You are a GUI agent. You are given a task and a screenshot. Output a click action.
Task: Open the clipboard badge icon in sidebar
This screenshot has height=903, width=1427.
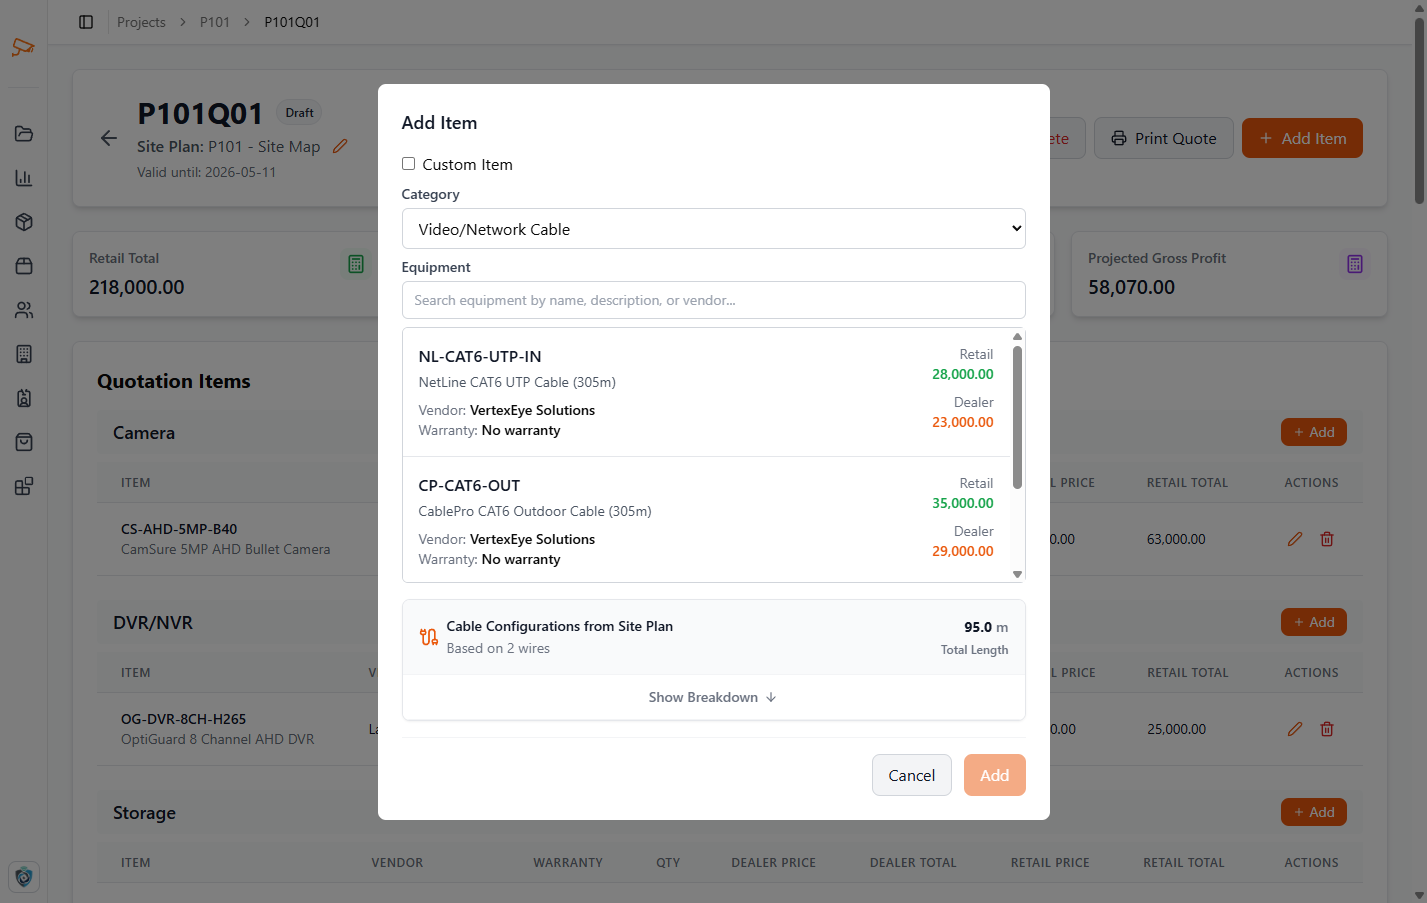(x=24, y=398)
